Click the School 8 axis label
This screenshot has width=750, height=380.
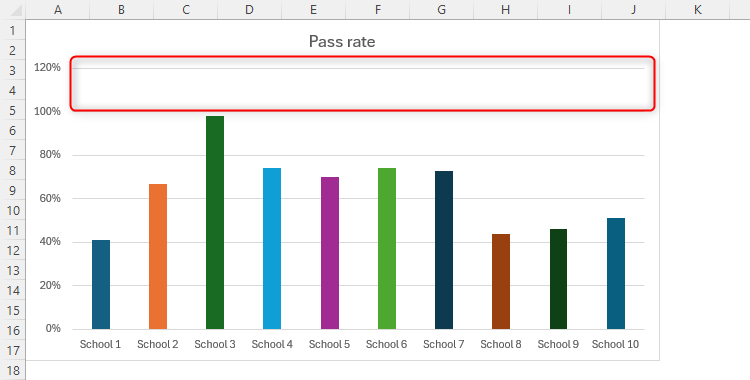(501, 344)
